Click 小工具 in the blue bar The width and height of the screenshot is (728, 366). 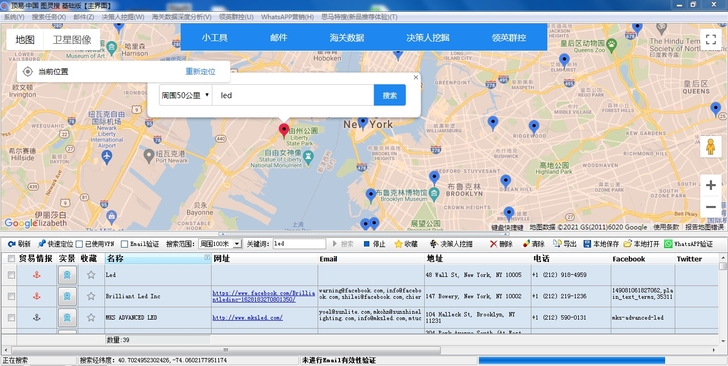214,38
